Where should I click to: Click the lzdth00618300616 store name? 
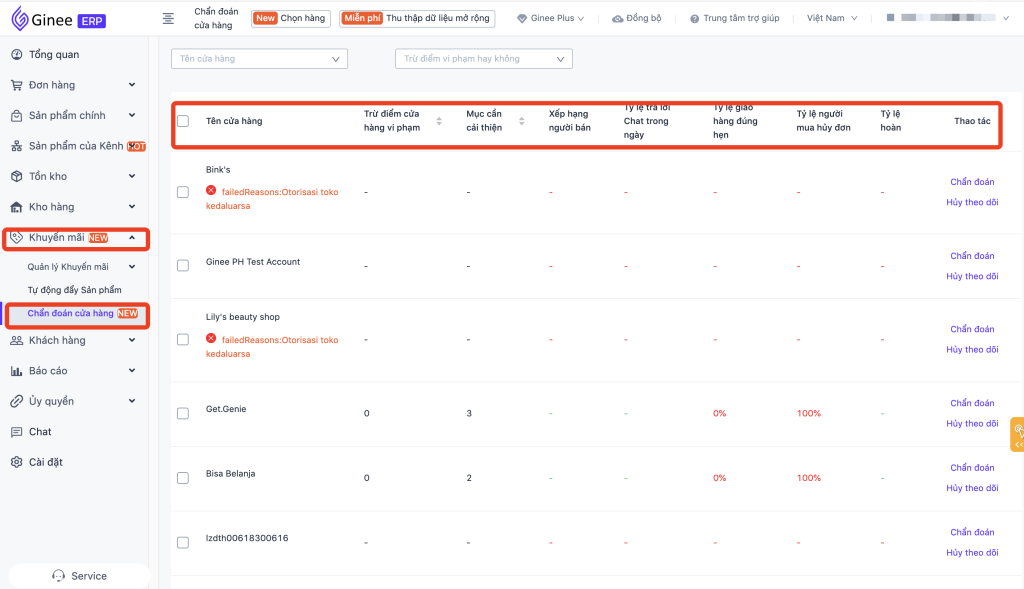coord(247,538)
